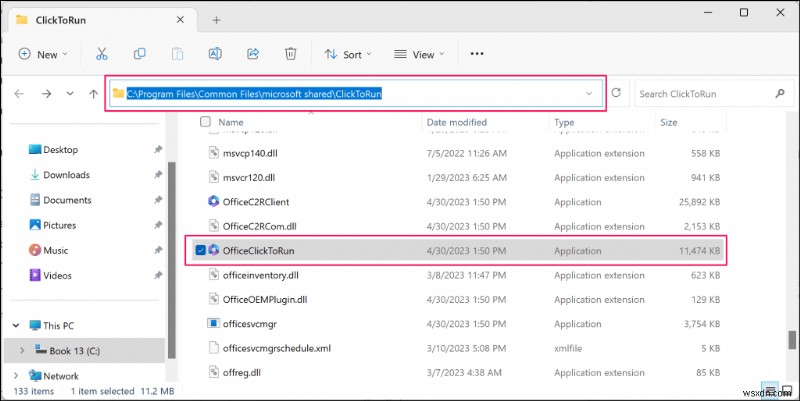
Task: Unpin Desktop using its pin icon
Action: (x=158, y=149)
